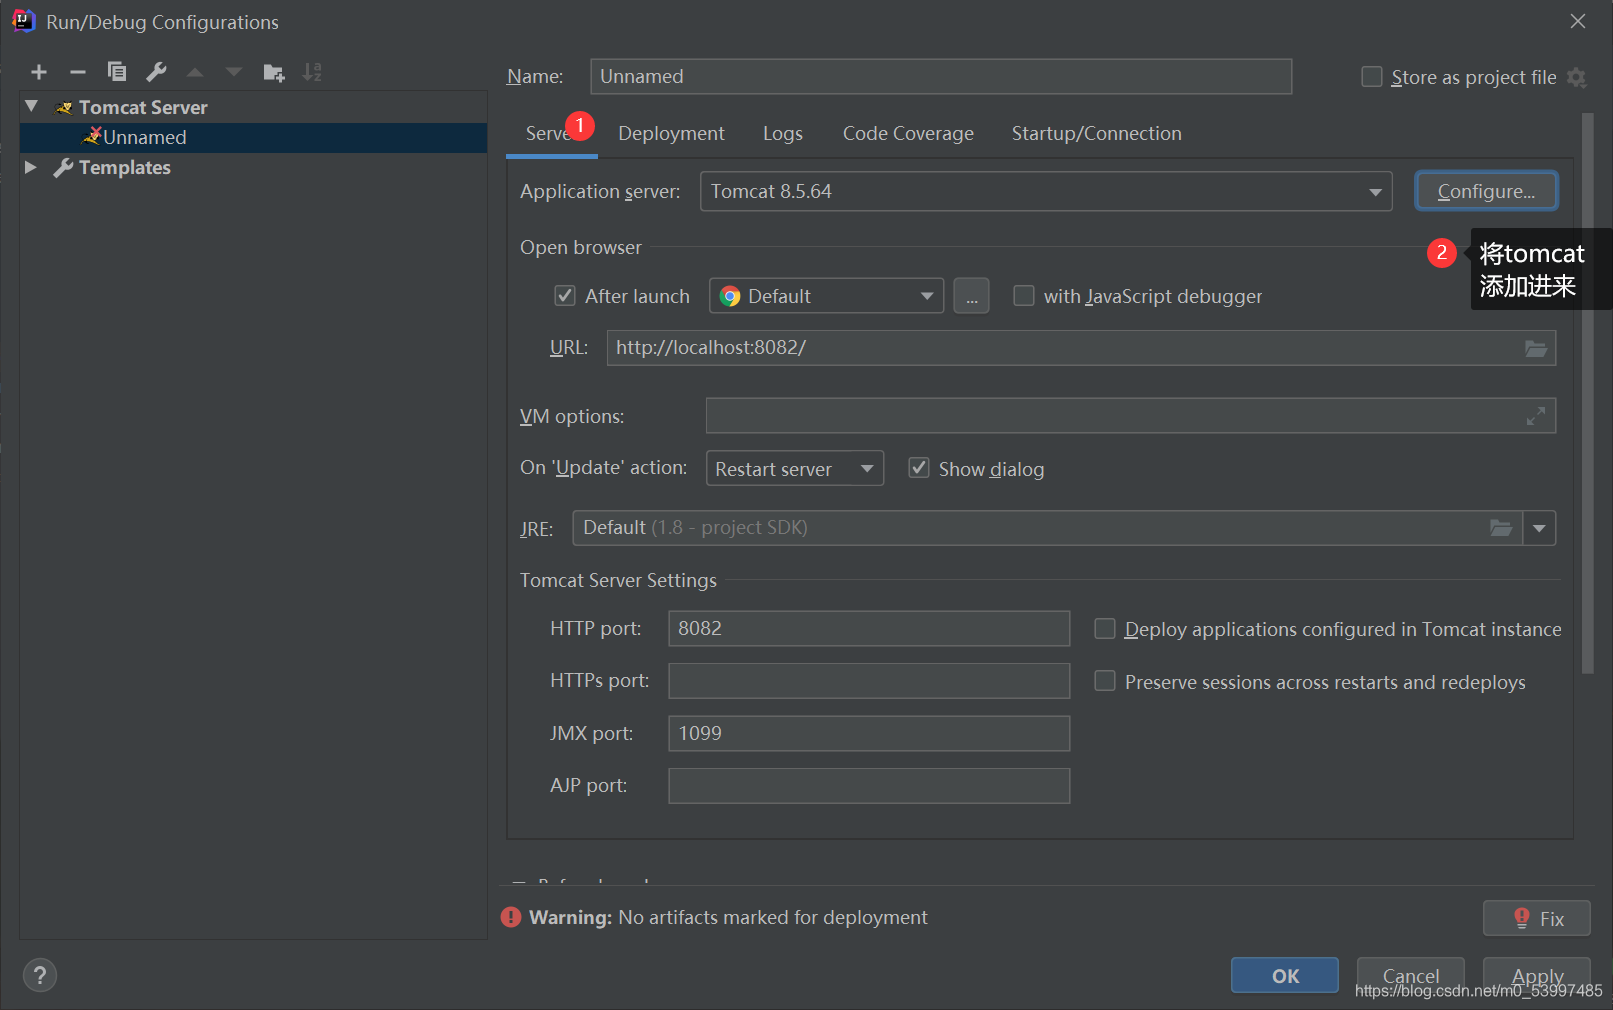Browse JRE folder icon
This screenshot has height=1010, width=1613.
(1501, 528)
